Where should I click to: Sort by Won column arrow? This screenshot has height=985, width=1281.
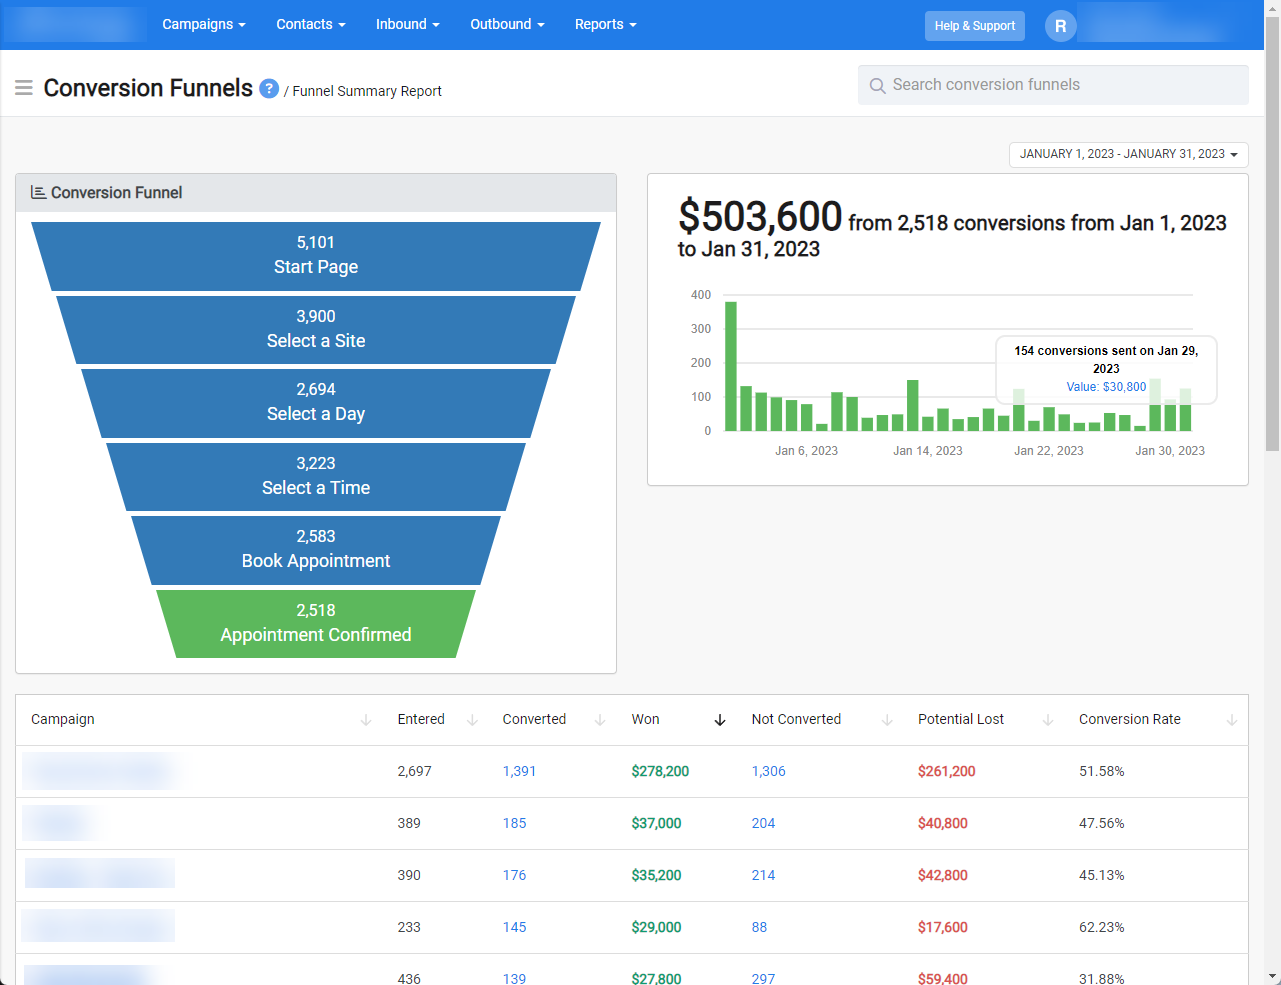tap(719, 720)
